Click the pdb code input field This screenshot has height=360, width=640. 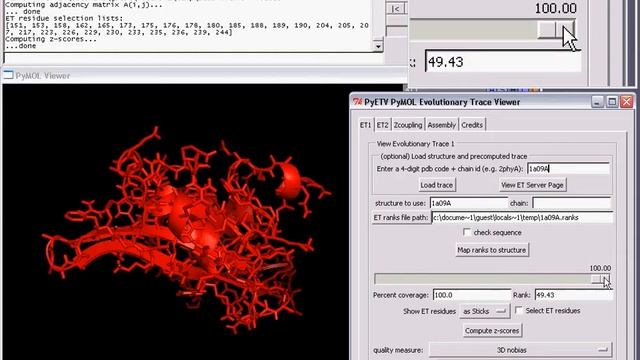tap(568, 169)
